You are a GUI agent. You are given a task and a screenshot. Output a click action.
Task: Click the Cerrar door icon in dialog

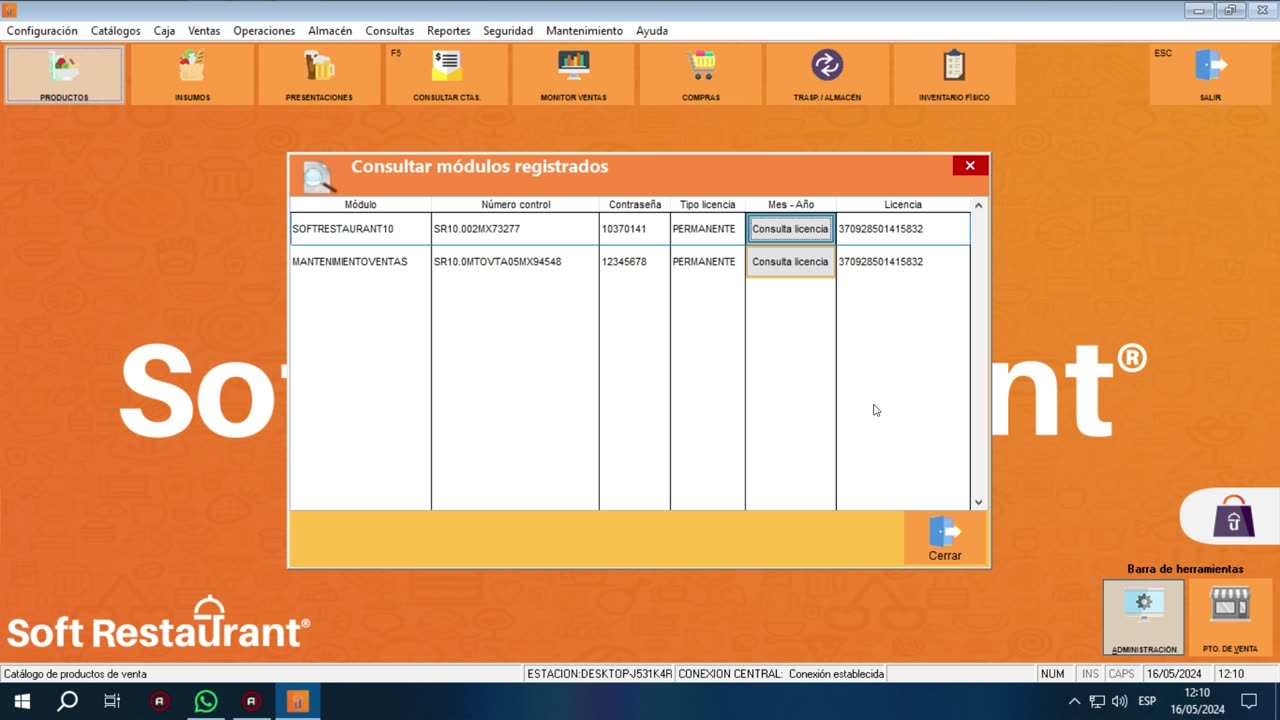[945, 539]
